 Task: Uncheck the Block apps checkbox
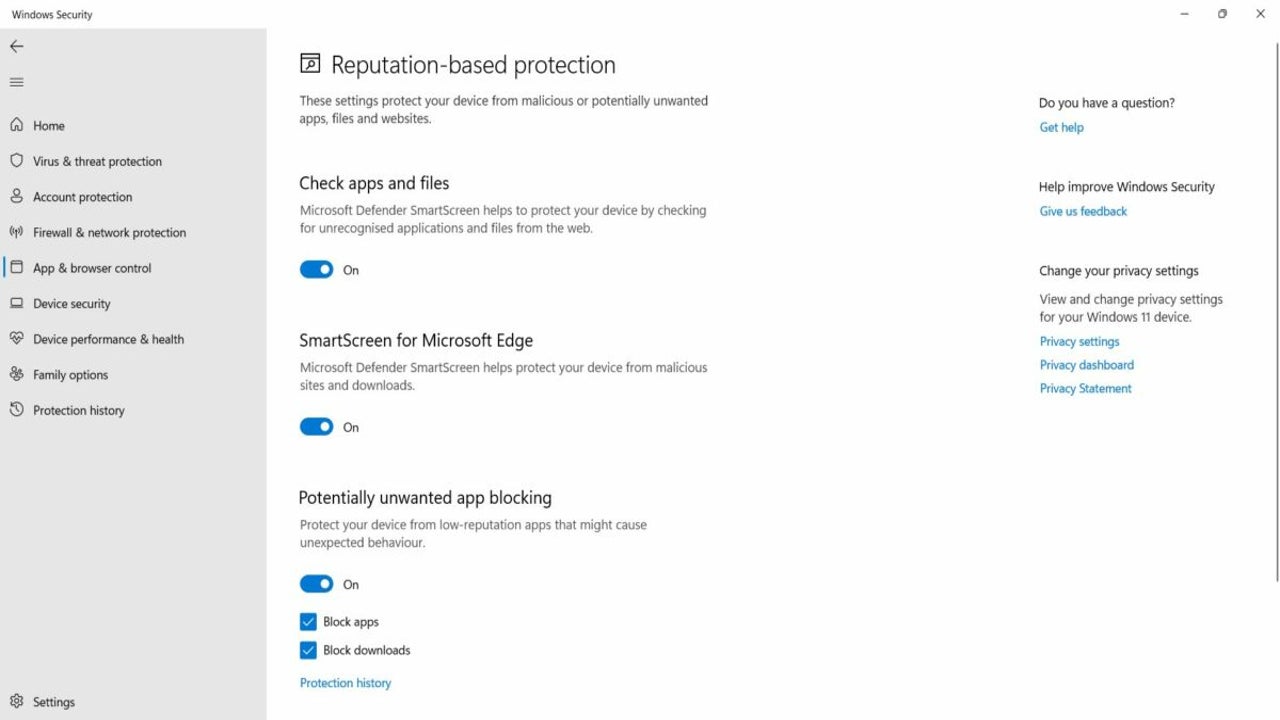(x=308, y=621)
